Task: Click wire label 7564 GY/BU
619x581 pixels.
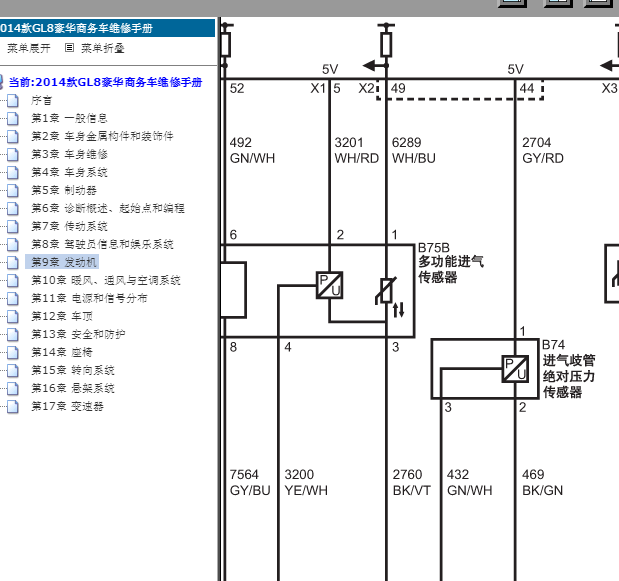Action: tap(250, 482)
